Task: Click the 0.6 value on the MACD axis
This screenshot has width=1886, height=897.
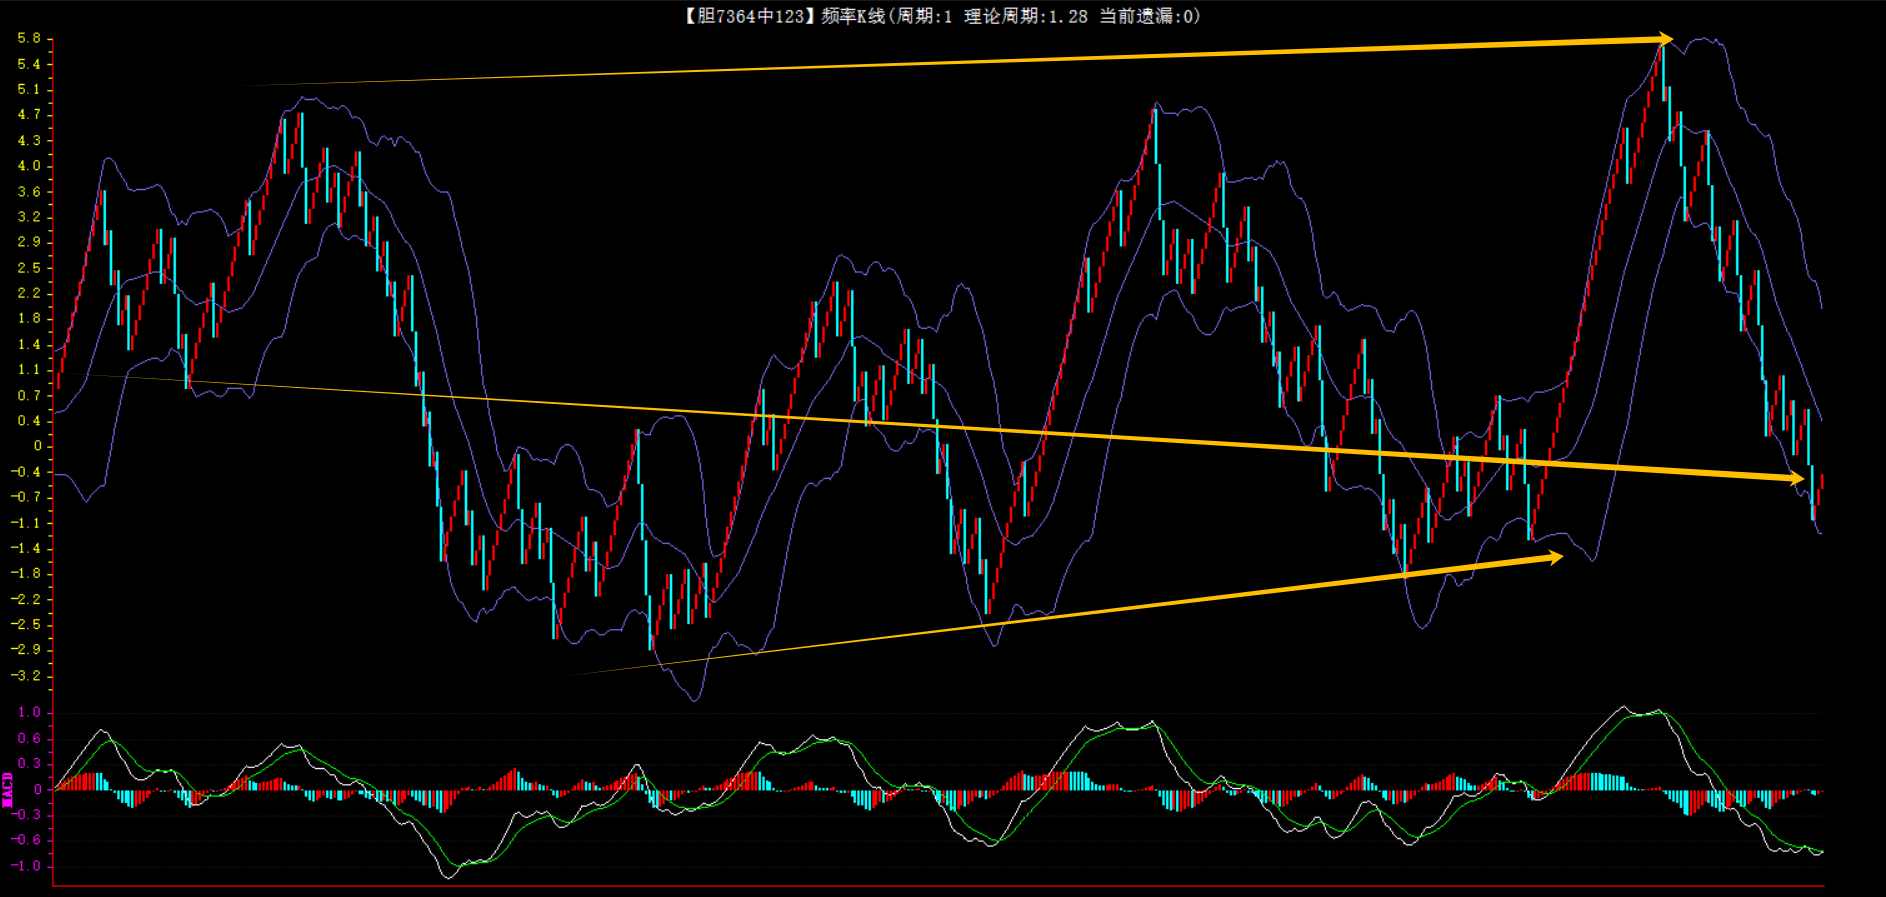Action: [x=29, y=739]
